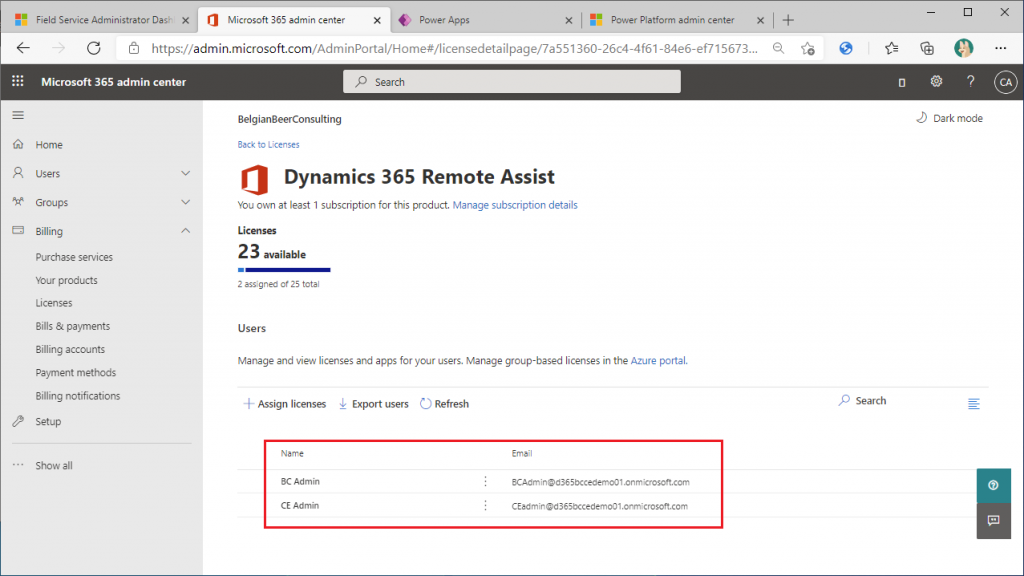Click the Back to Licenses link
The width and height of the screenshot is (1024, 576).
tap(268, 144)
